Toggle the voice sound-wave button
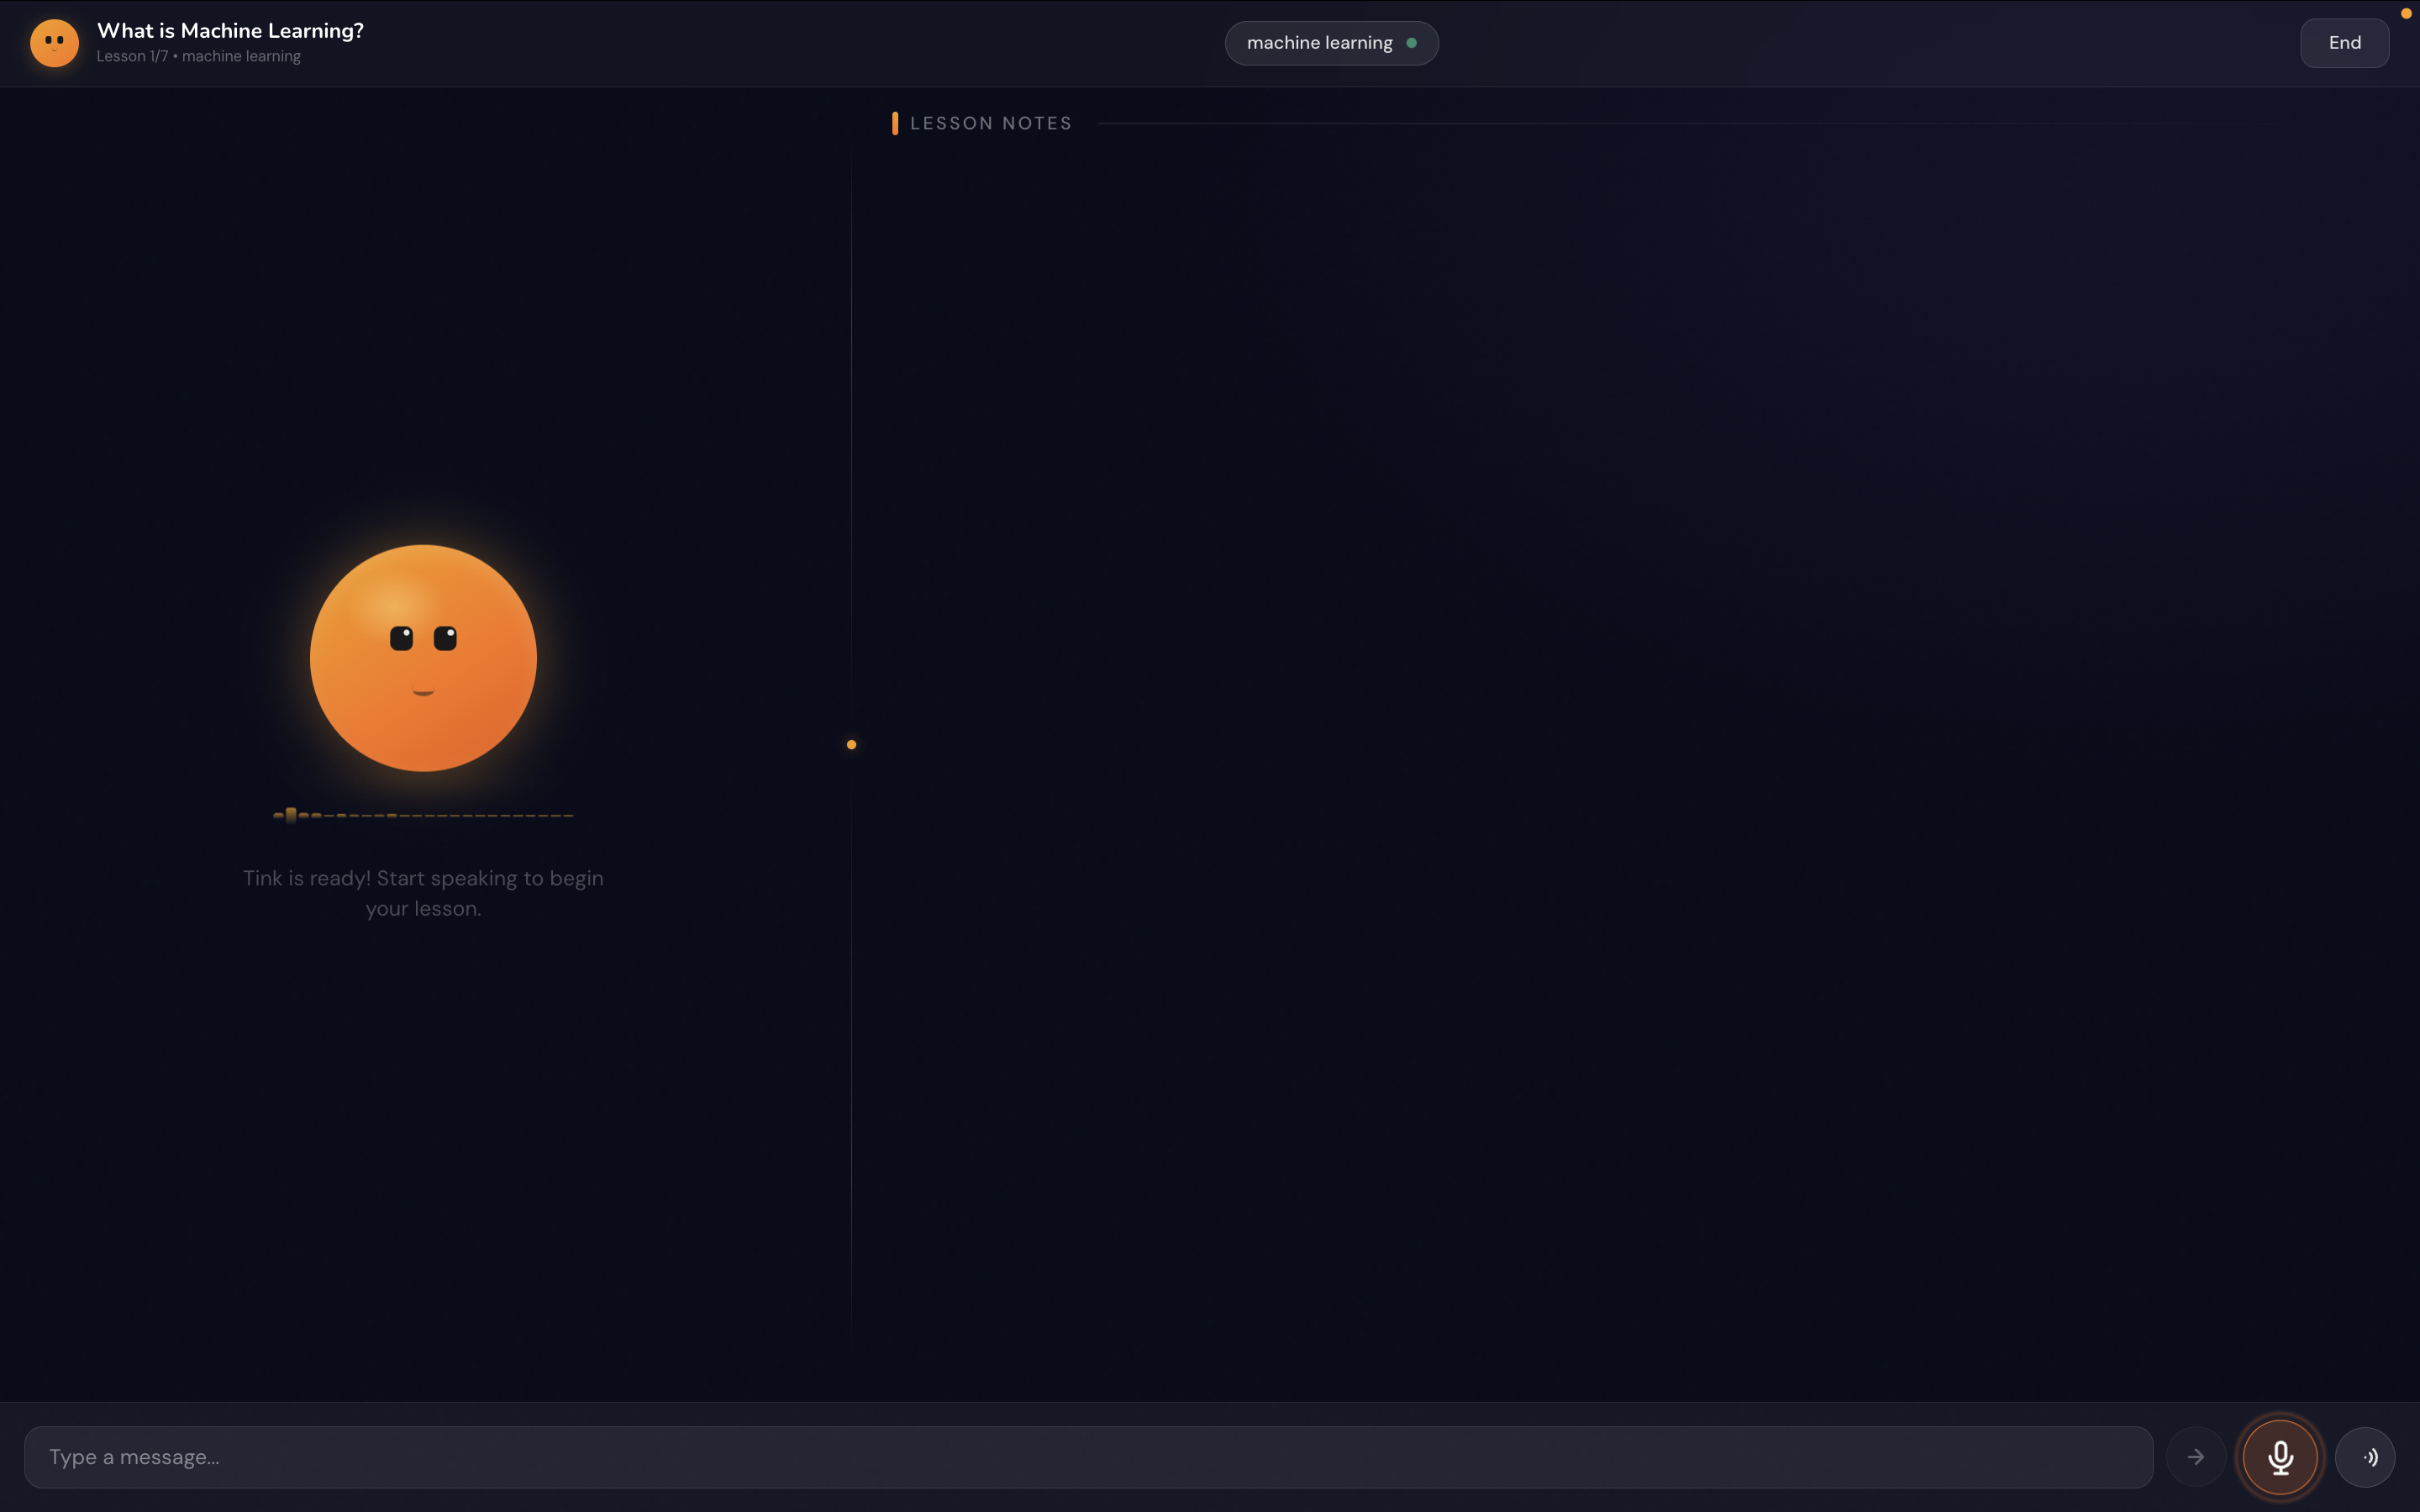This screenshot has width=2420, height=1512. 2365,1457
